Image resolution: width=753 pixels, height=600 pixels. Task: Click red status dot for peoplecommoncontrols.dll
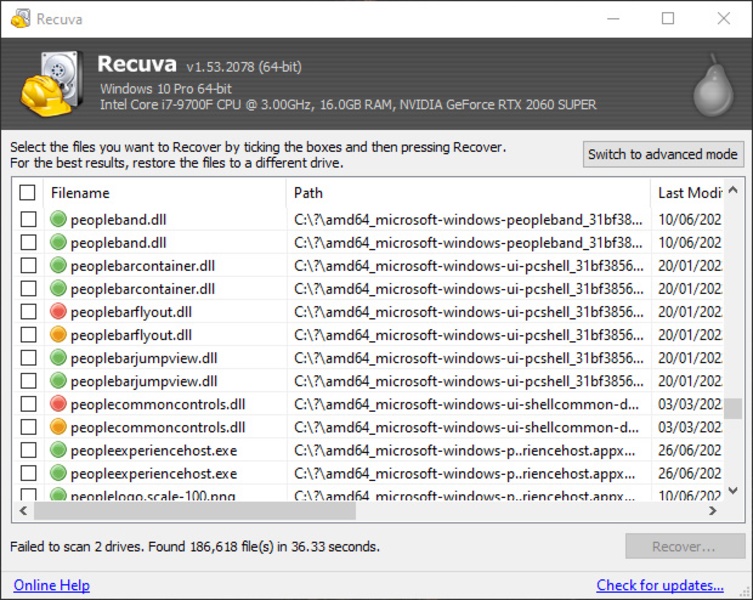[x=58, y=404]
